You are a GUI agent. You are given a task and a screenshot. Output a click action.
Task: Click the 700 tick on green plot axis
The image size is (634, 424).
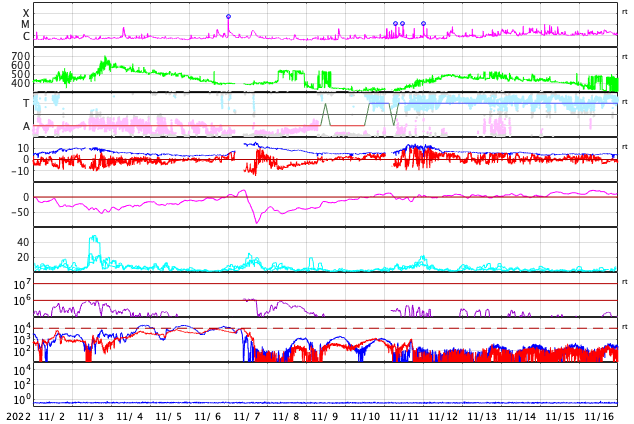21,56
